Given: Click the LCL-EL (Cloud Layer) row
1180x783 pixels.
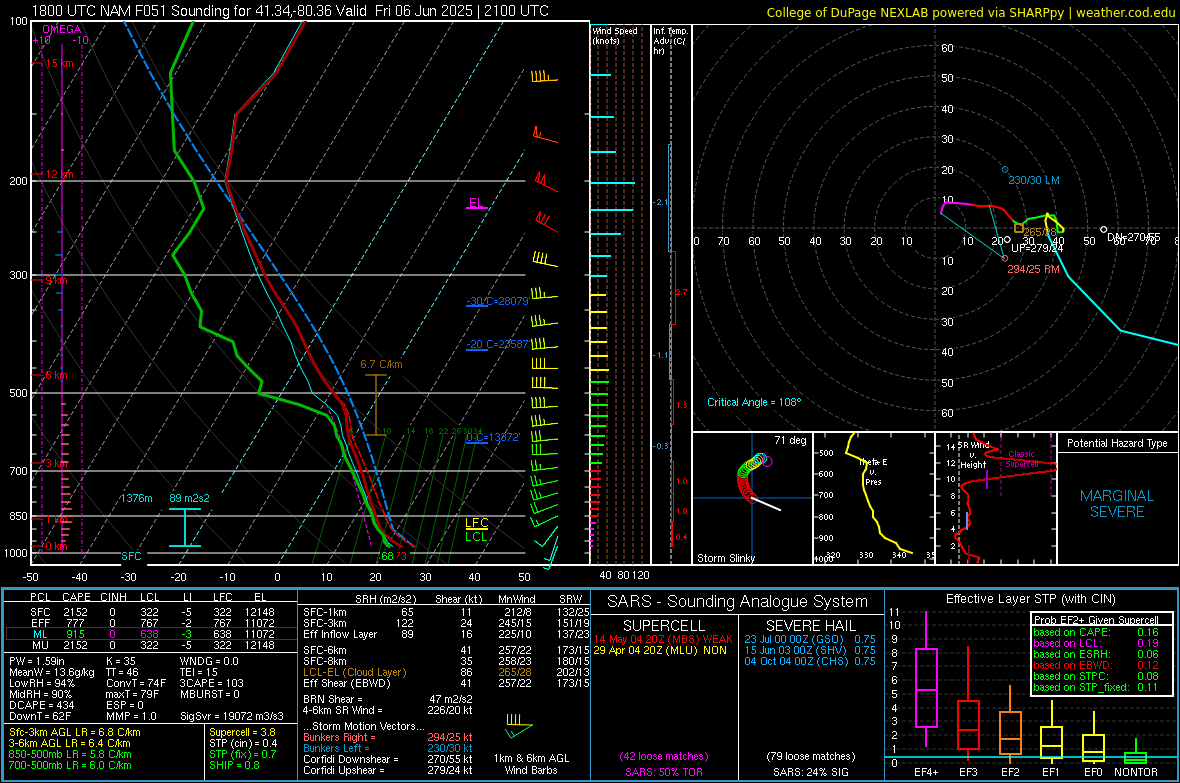Looking at the screenshot, I should click(446, 672).
